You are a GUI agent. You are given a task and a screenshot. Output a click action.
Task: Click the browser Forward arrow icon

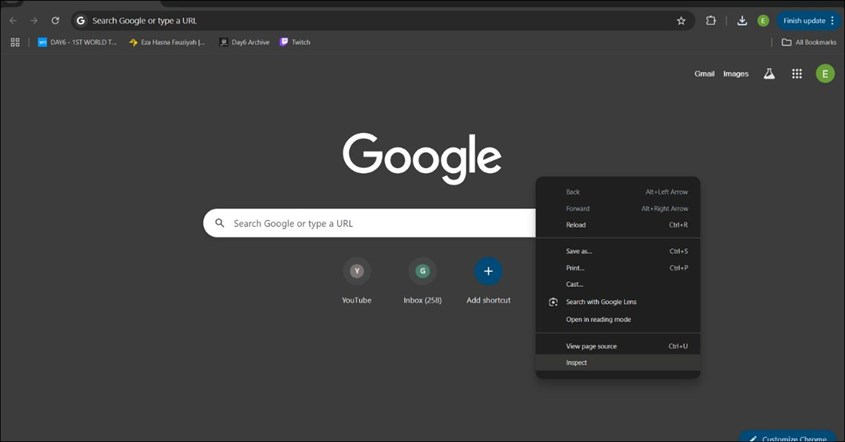click(34, 20)
